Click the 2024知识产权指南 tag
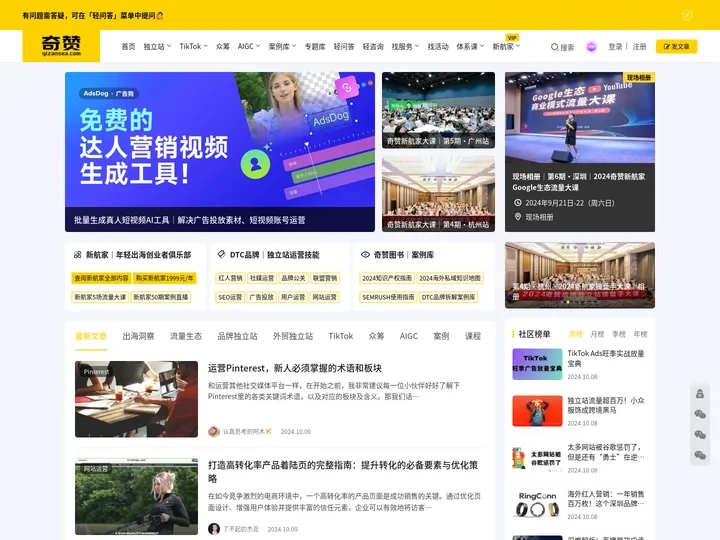Image resolution: width=720 pixels, height=540 pixels. 387,278
